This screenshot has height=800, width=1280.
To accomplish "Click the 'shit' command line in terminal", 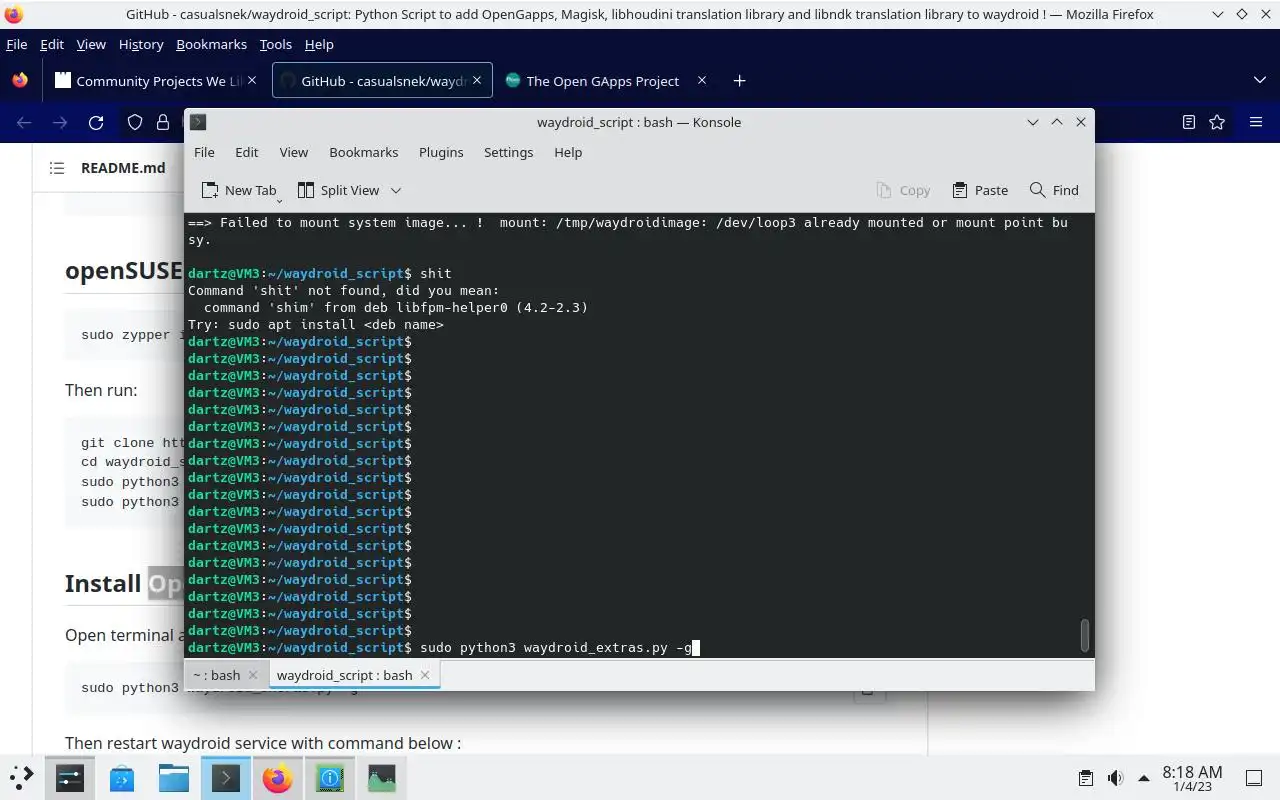I will [436, 274].
